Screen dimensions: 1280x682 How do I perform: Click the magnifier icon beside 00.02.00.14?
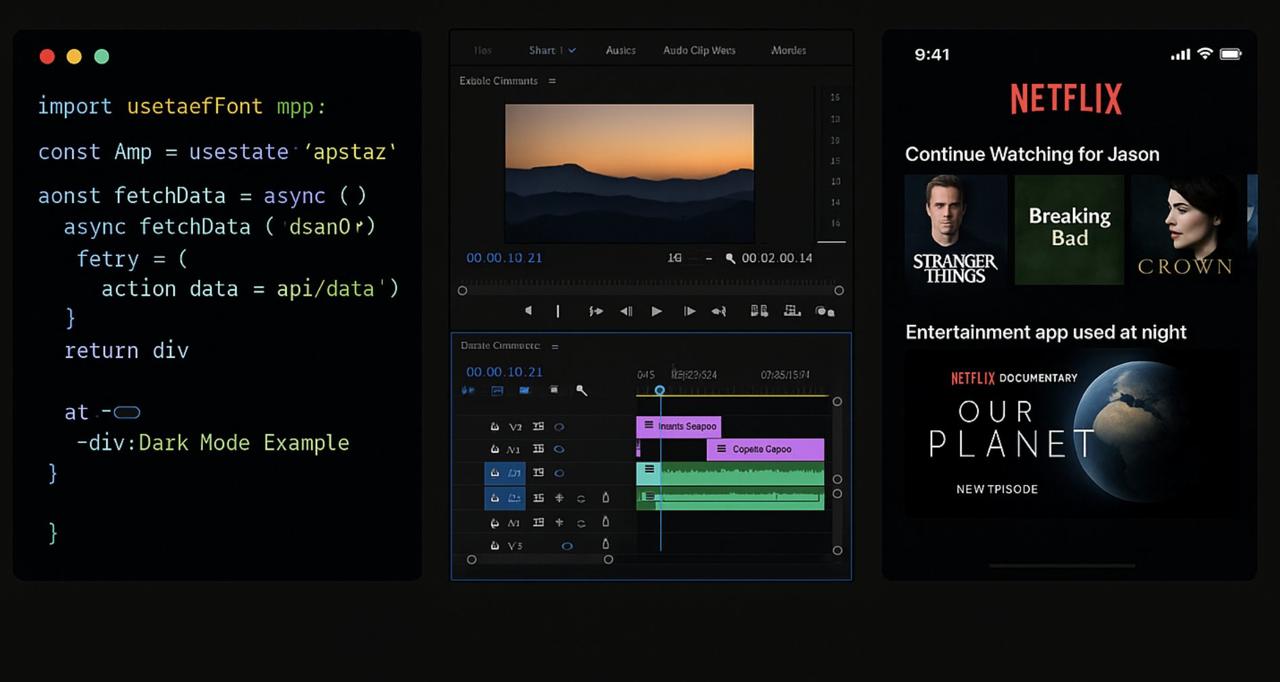tap(730, 258)
